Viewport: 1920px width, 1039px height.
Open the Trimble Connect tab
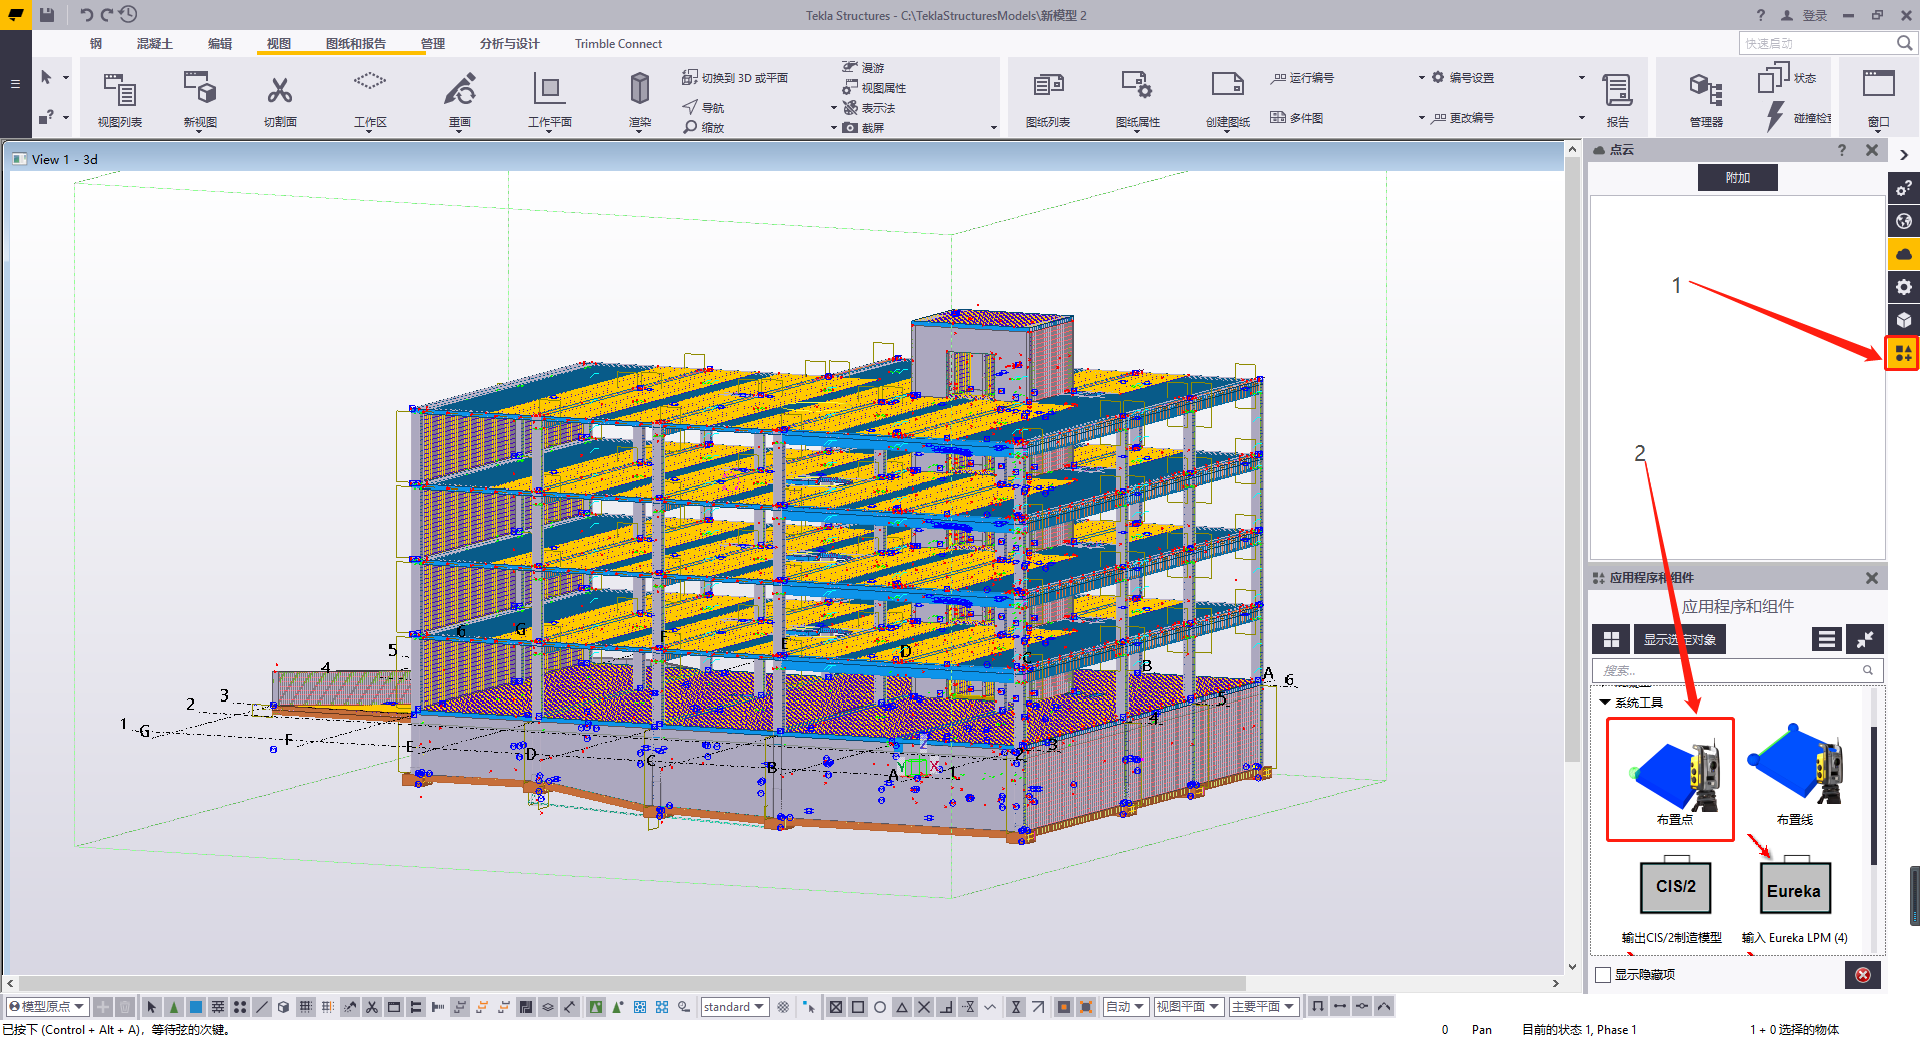coord(618,44)
